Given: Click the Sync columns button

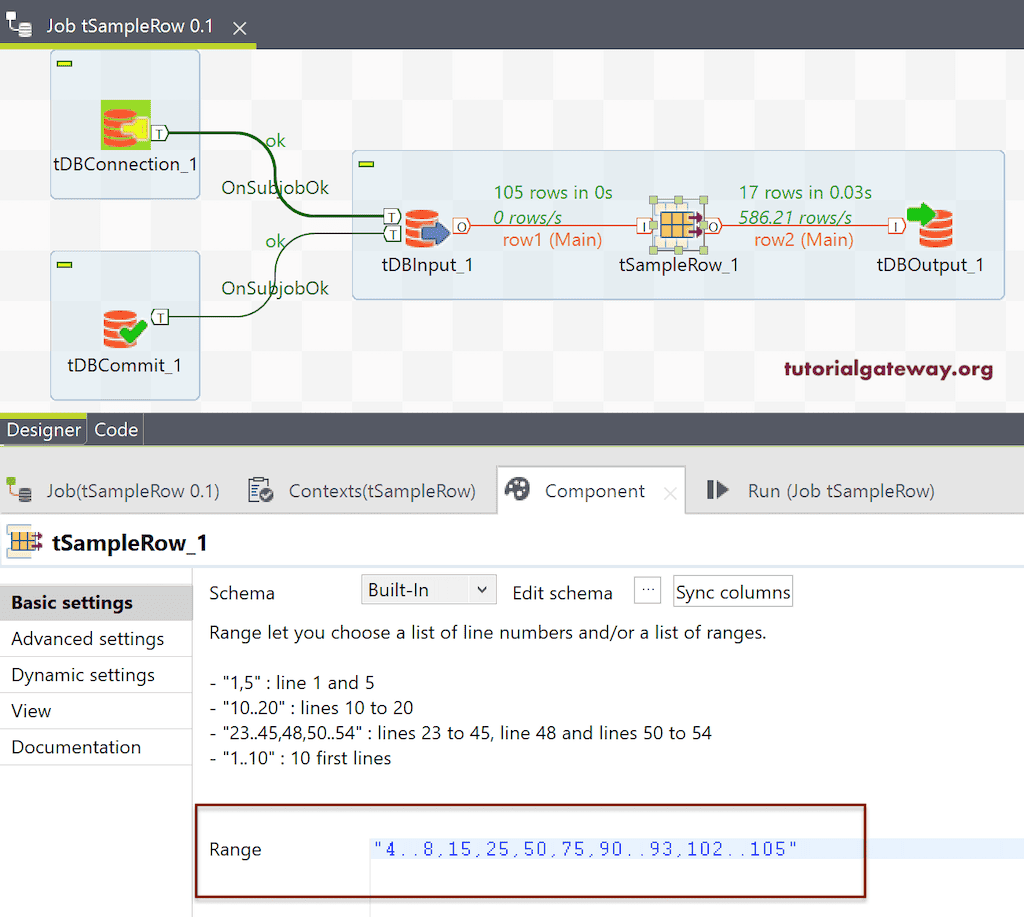Looking at the screenshot, I should [732, 591].
